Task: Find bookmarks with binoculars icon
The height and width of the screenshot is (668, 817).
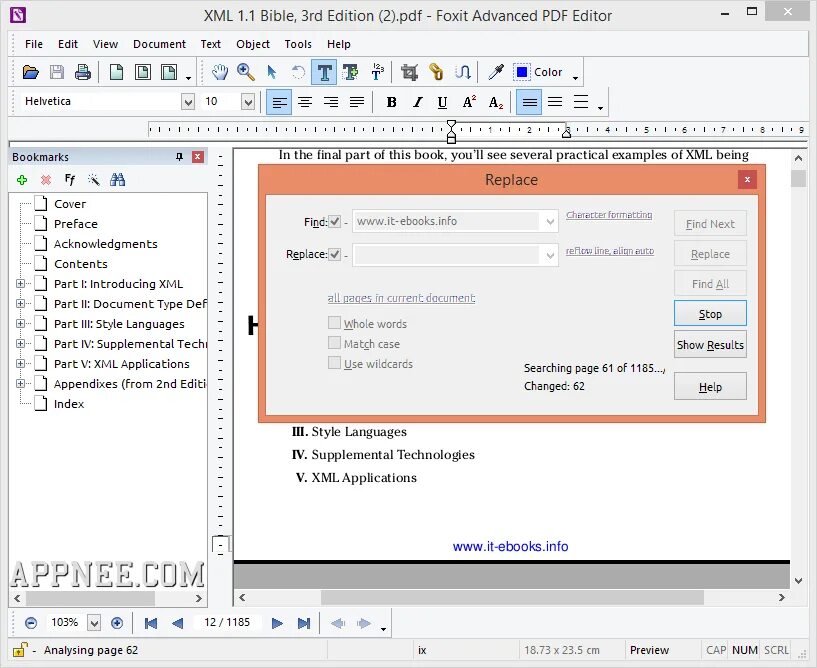Action: click(117, 180)
